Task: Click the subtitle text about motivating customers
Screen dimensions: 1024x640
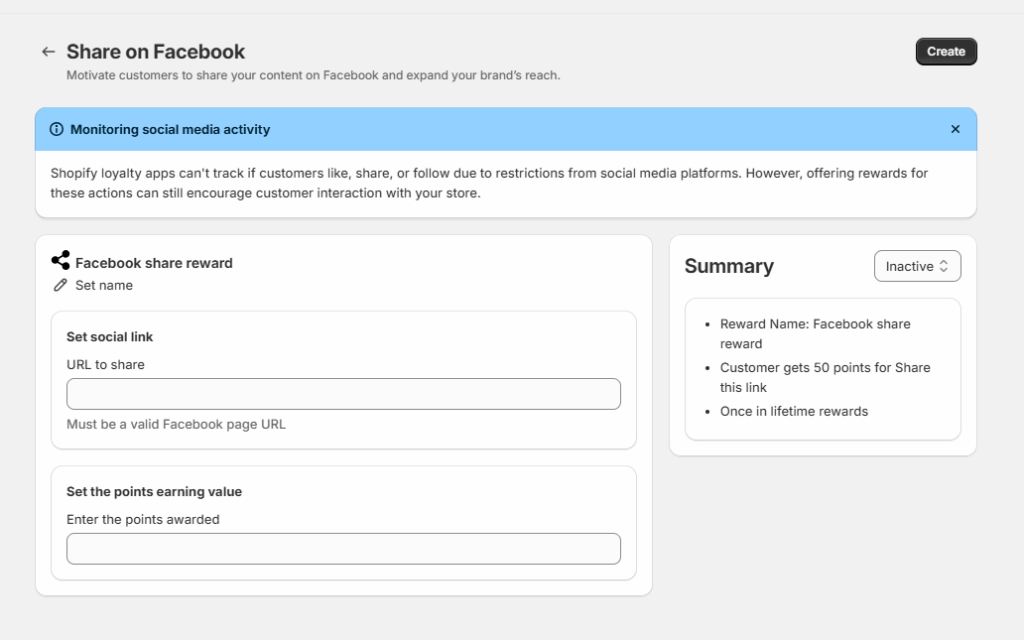Action: click(313, 75)
